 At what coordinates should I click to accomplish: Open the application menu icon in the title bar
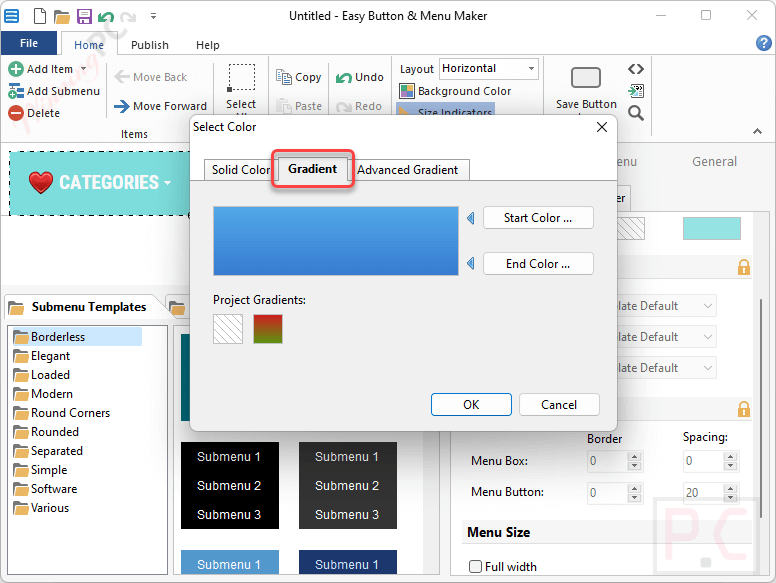click(x=11, y=16)
